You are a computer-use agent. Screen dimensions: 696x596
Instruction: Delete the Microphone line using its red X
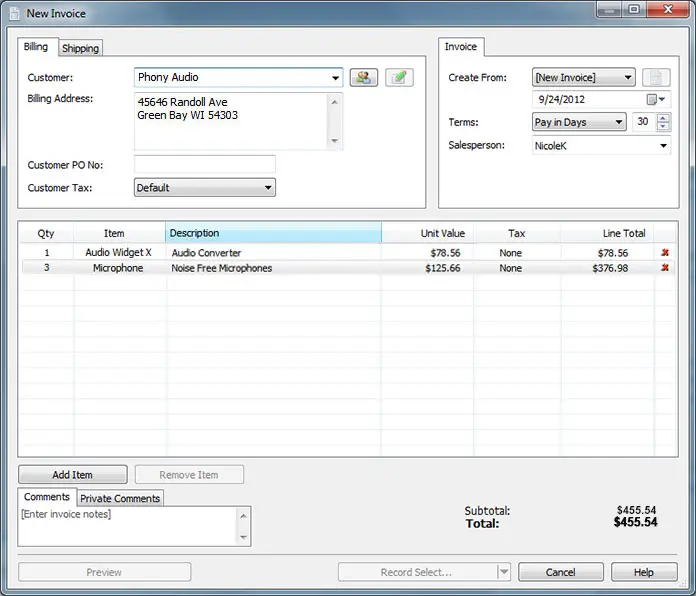tap(665, 268)
